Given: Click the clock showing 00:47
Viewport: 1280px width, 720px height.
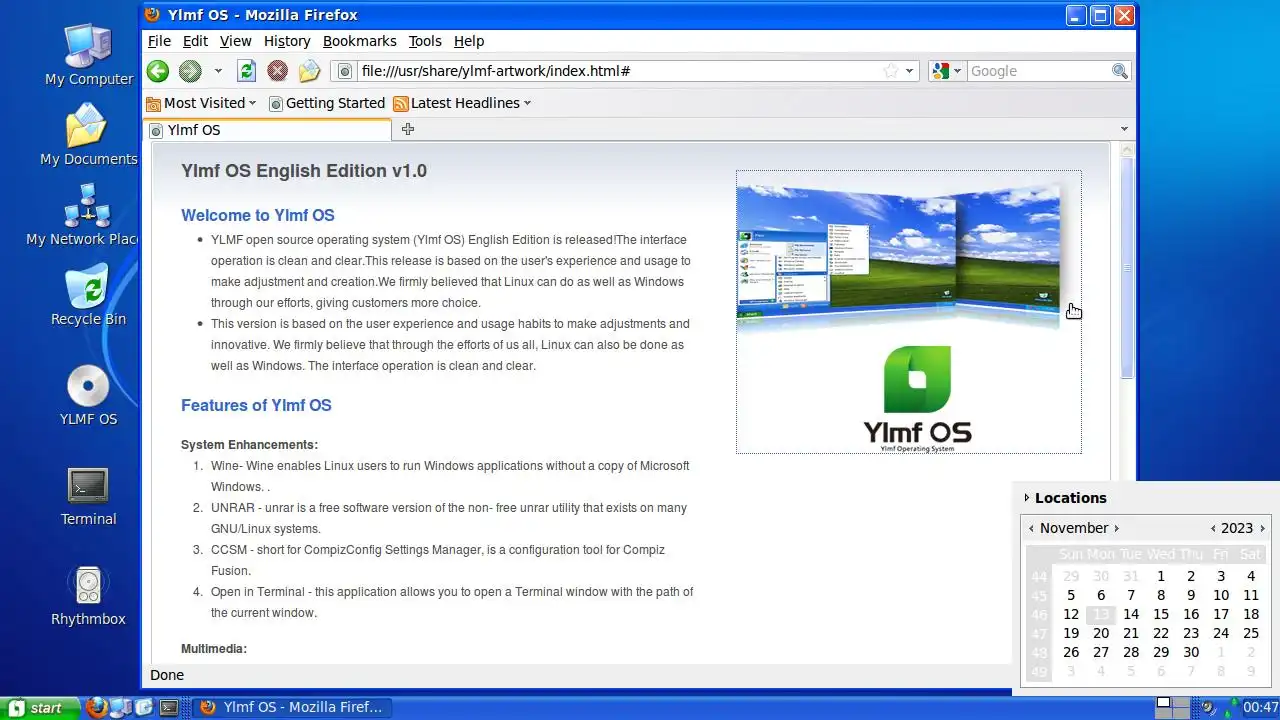Looking at the screenshot, I should pos(1261,708).
